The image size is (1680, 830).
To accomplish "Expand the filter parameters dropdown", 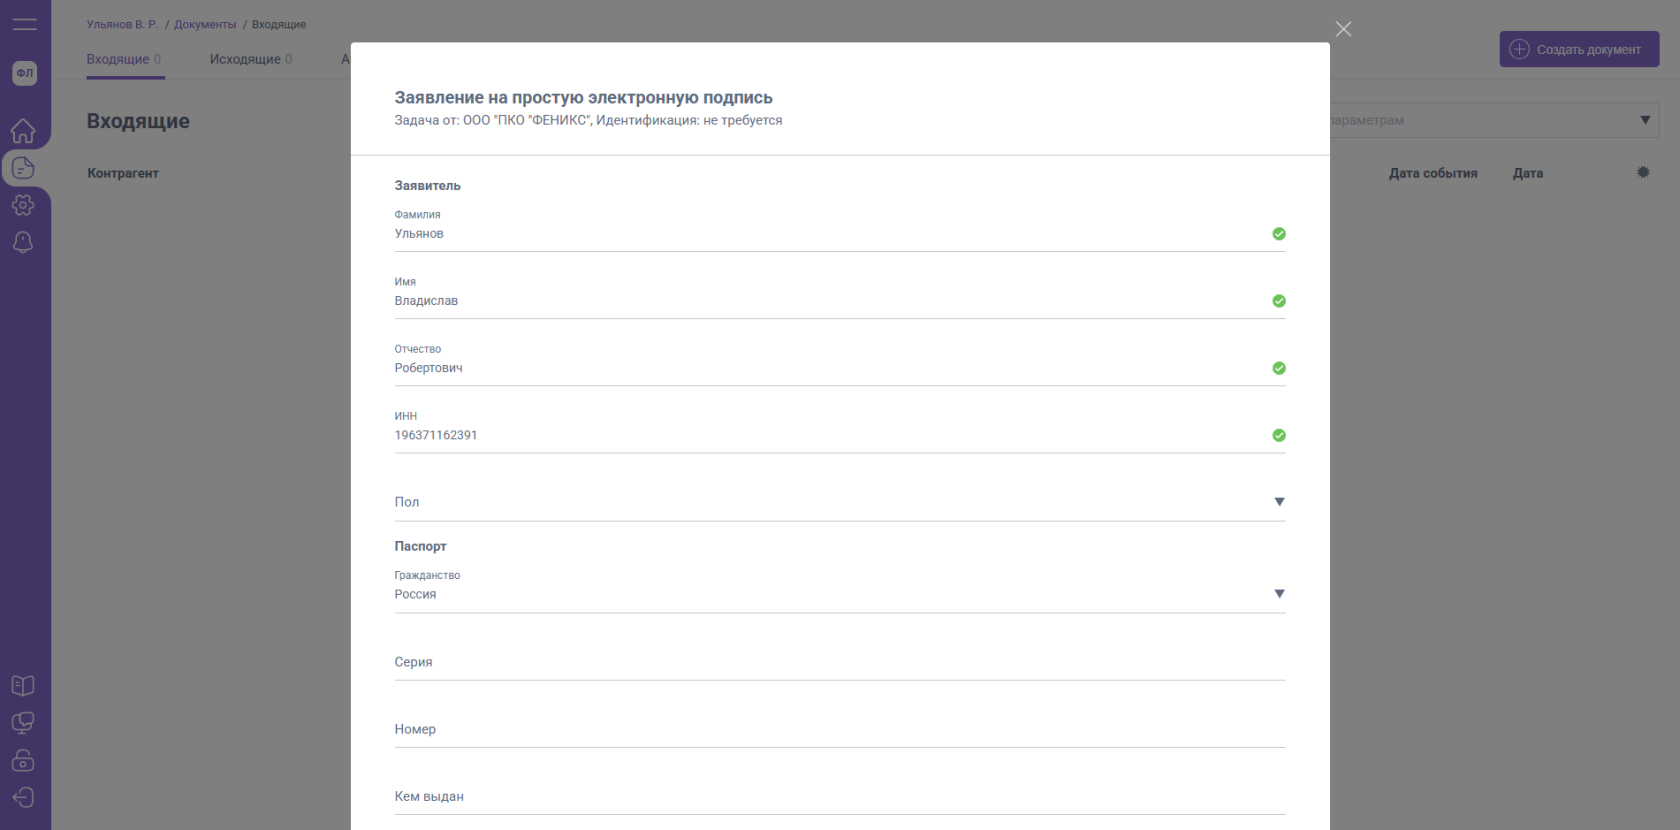I will (x=1645, y=120).
